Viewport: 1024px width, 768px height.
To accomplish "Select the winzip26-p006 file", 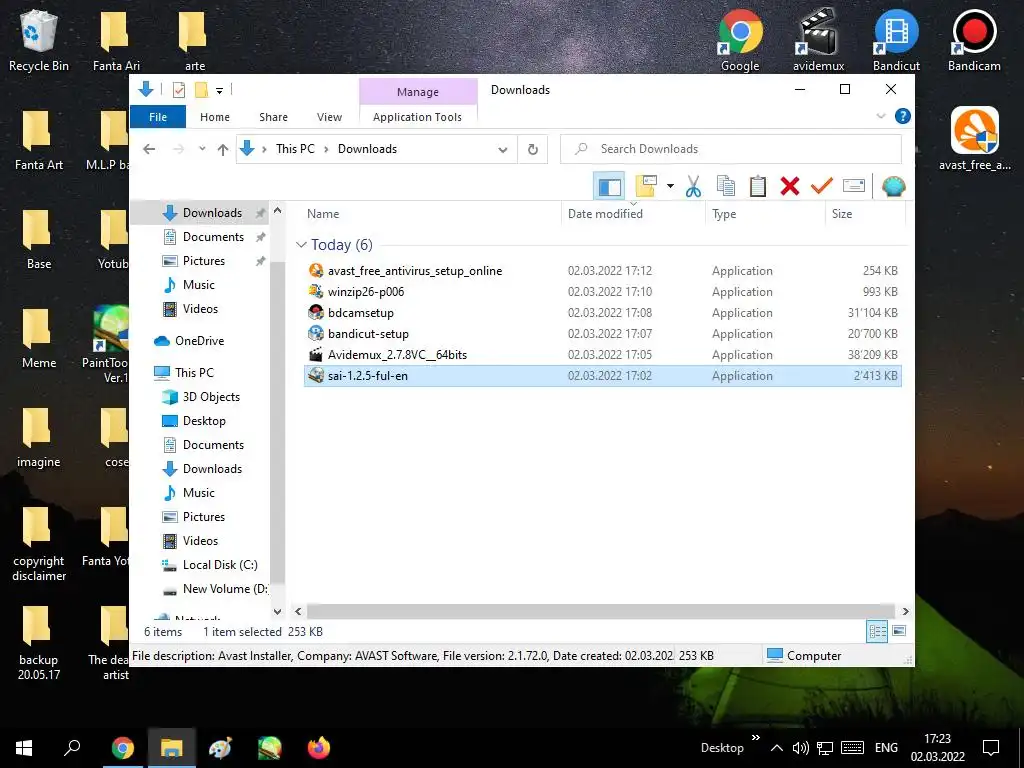I will click(603, 291).
